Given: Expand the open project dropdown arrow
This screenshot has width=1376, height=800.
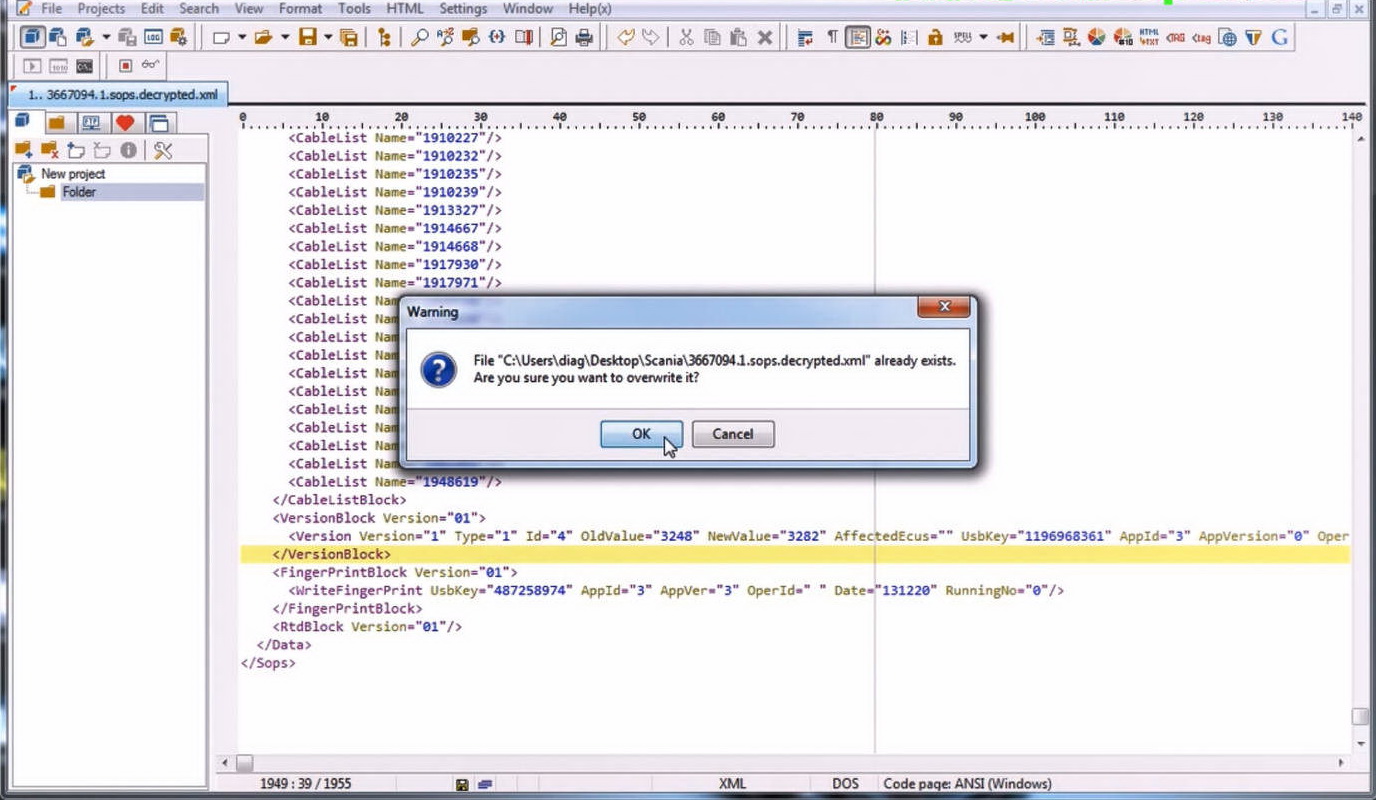Looking at the screenshot, I should pos(106,38).
